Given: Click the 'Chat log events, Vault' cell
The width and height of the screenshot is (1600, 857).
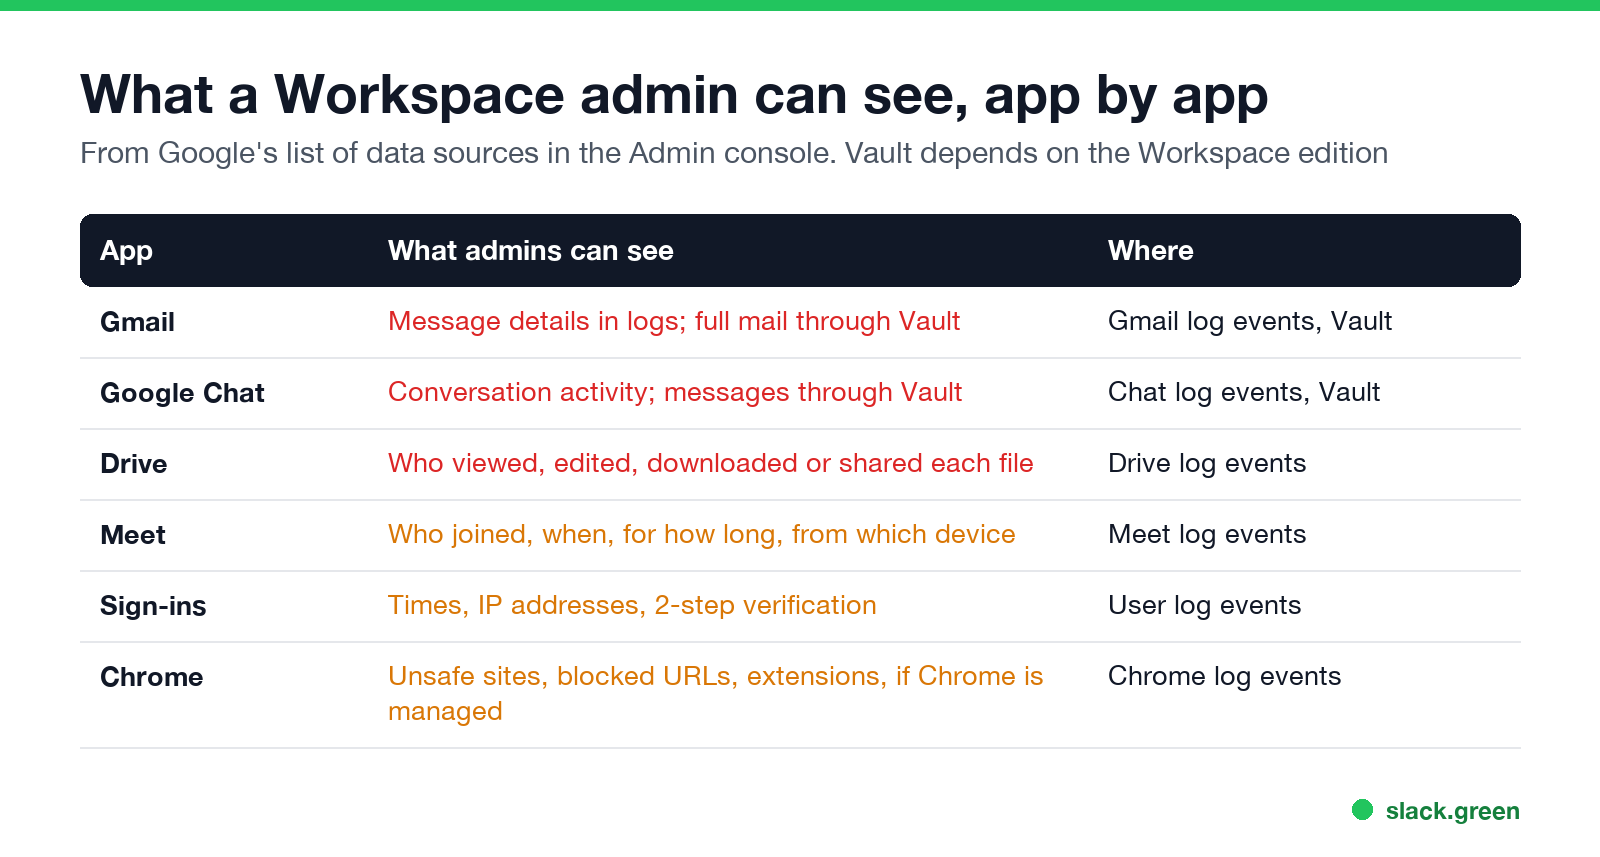Looking at the screenshot, I should click(x=1244, y=392).
